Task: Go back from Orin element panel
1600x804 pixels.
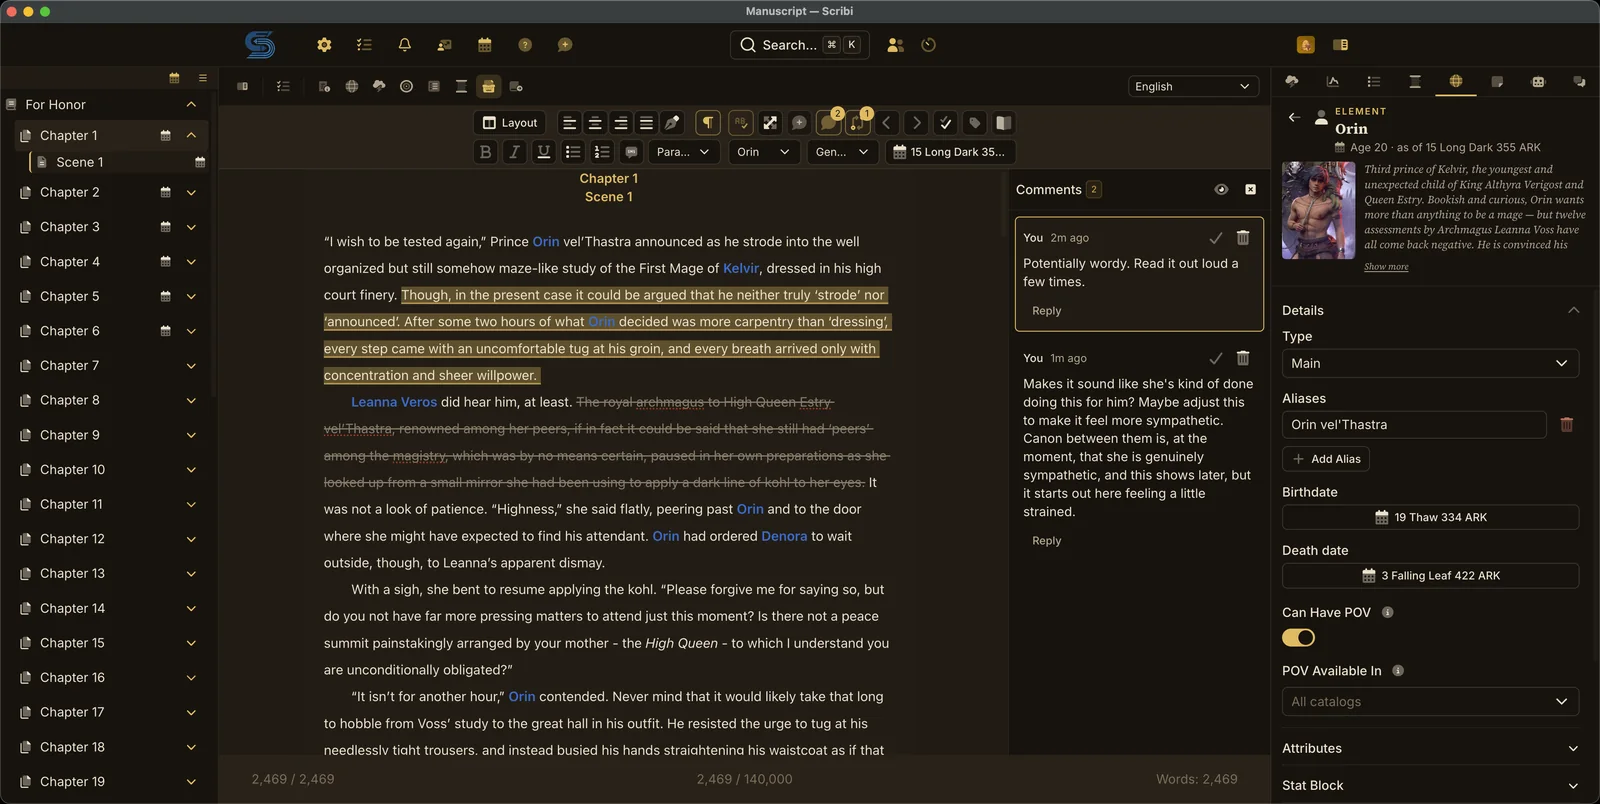Action: [x=1294, y=117]
